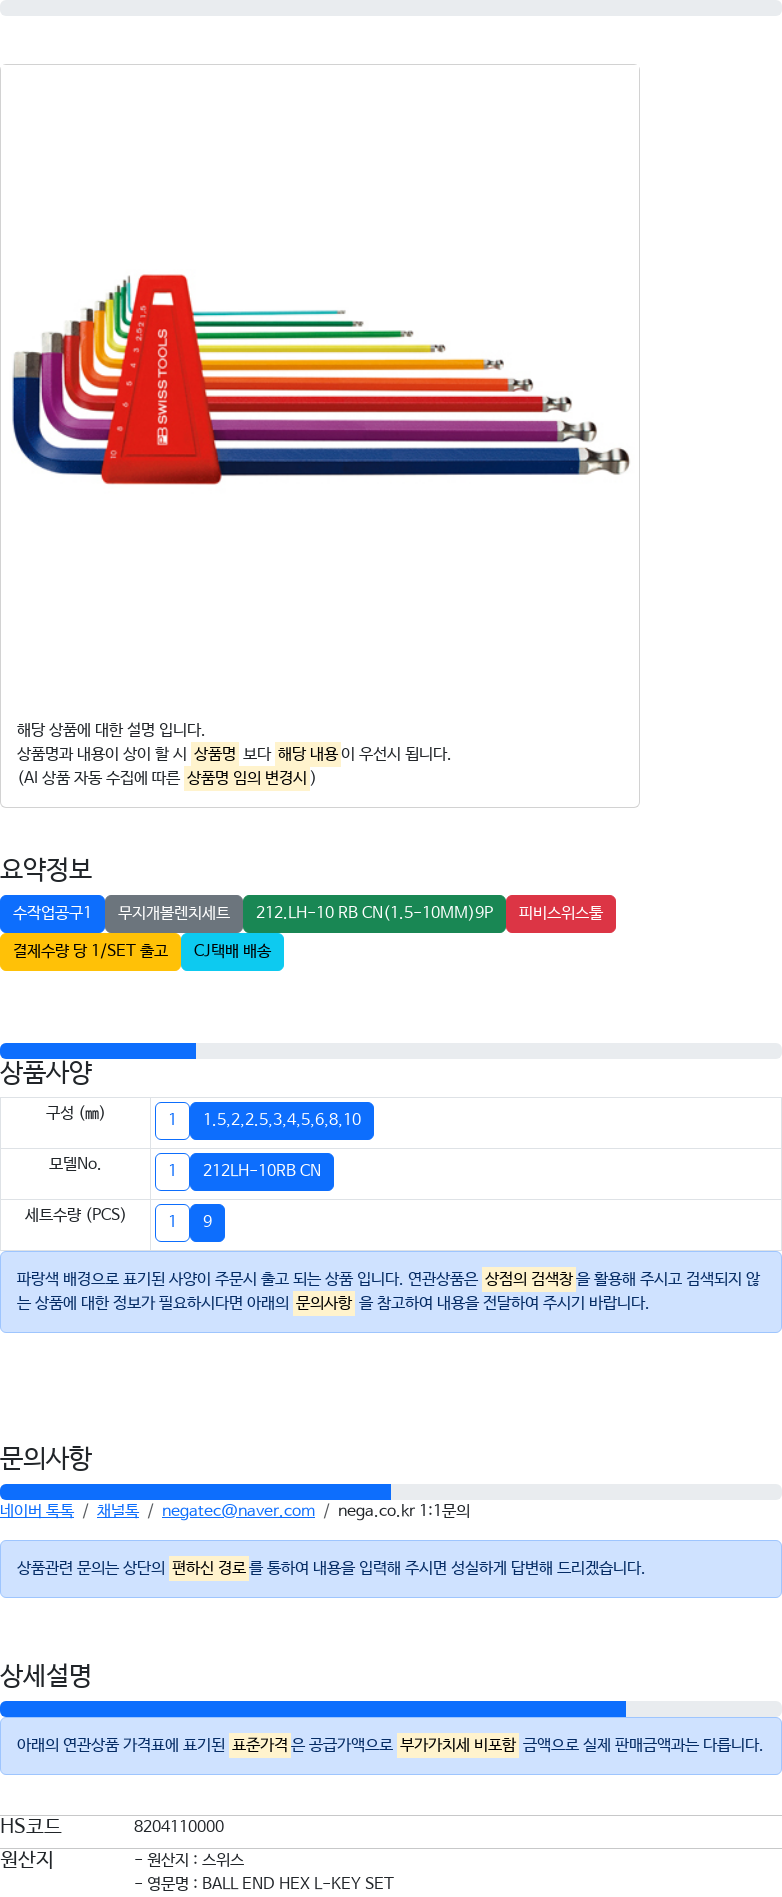
Task: Select the 피비스위스툴 red tag
Action: [561, 913]
